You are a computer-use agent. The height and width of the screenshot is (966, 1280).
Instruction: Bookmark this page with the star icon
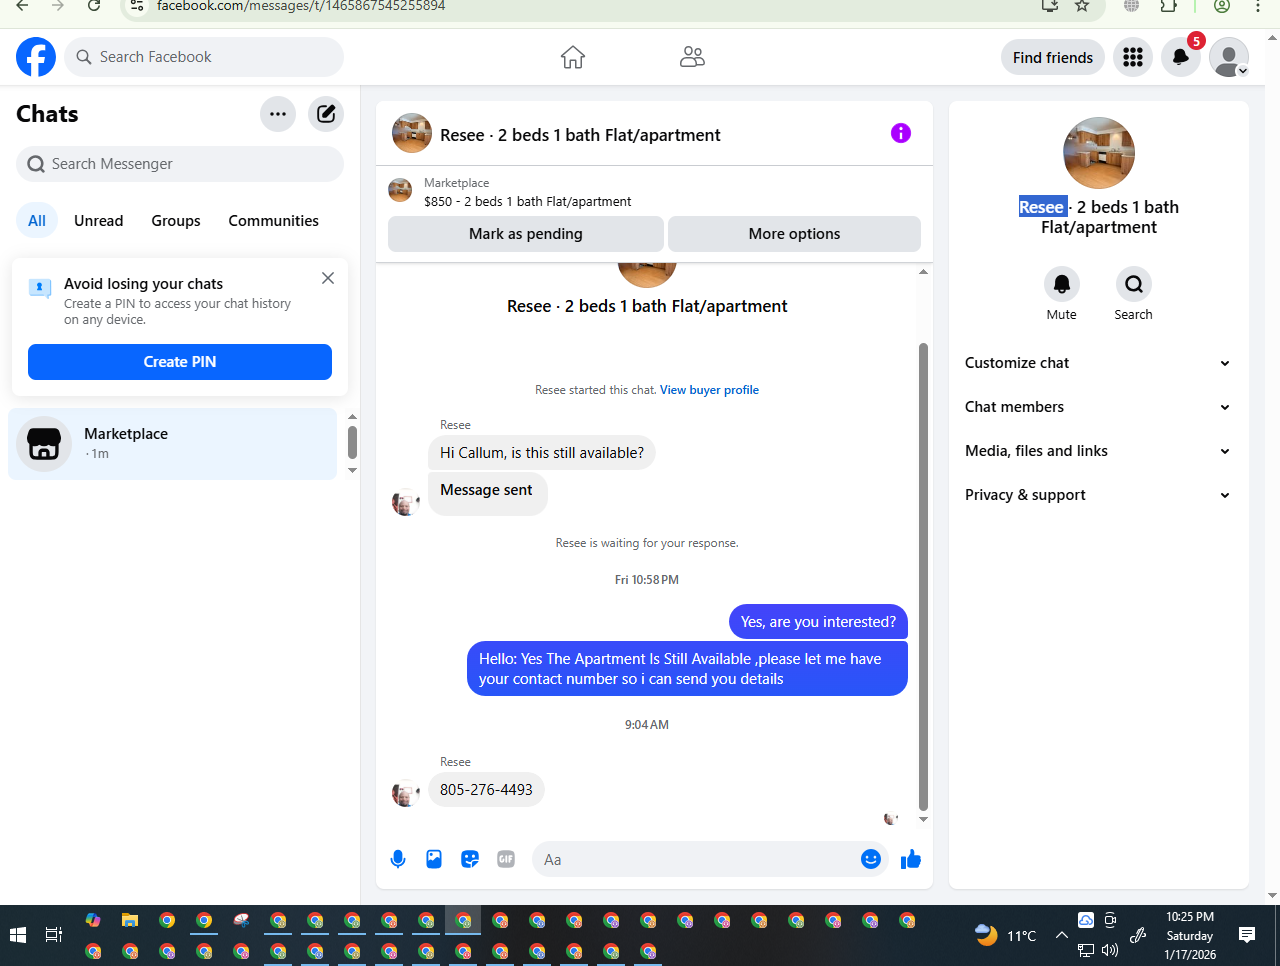pos(1082,6)
